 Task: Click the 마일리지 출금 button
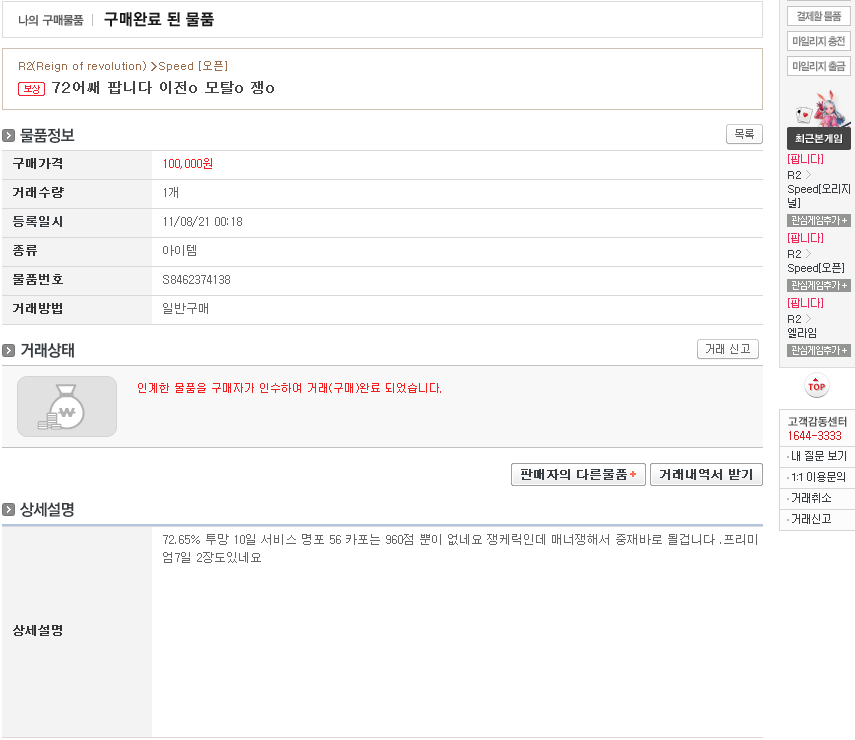(818, 66)
